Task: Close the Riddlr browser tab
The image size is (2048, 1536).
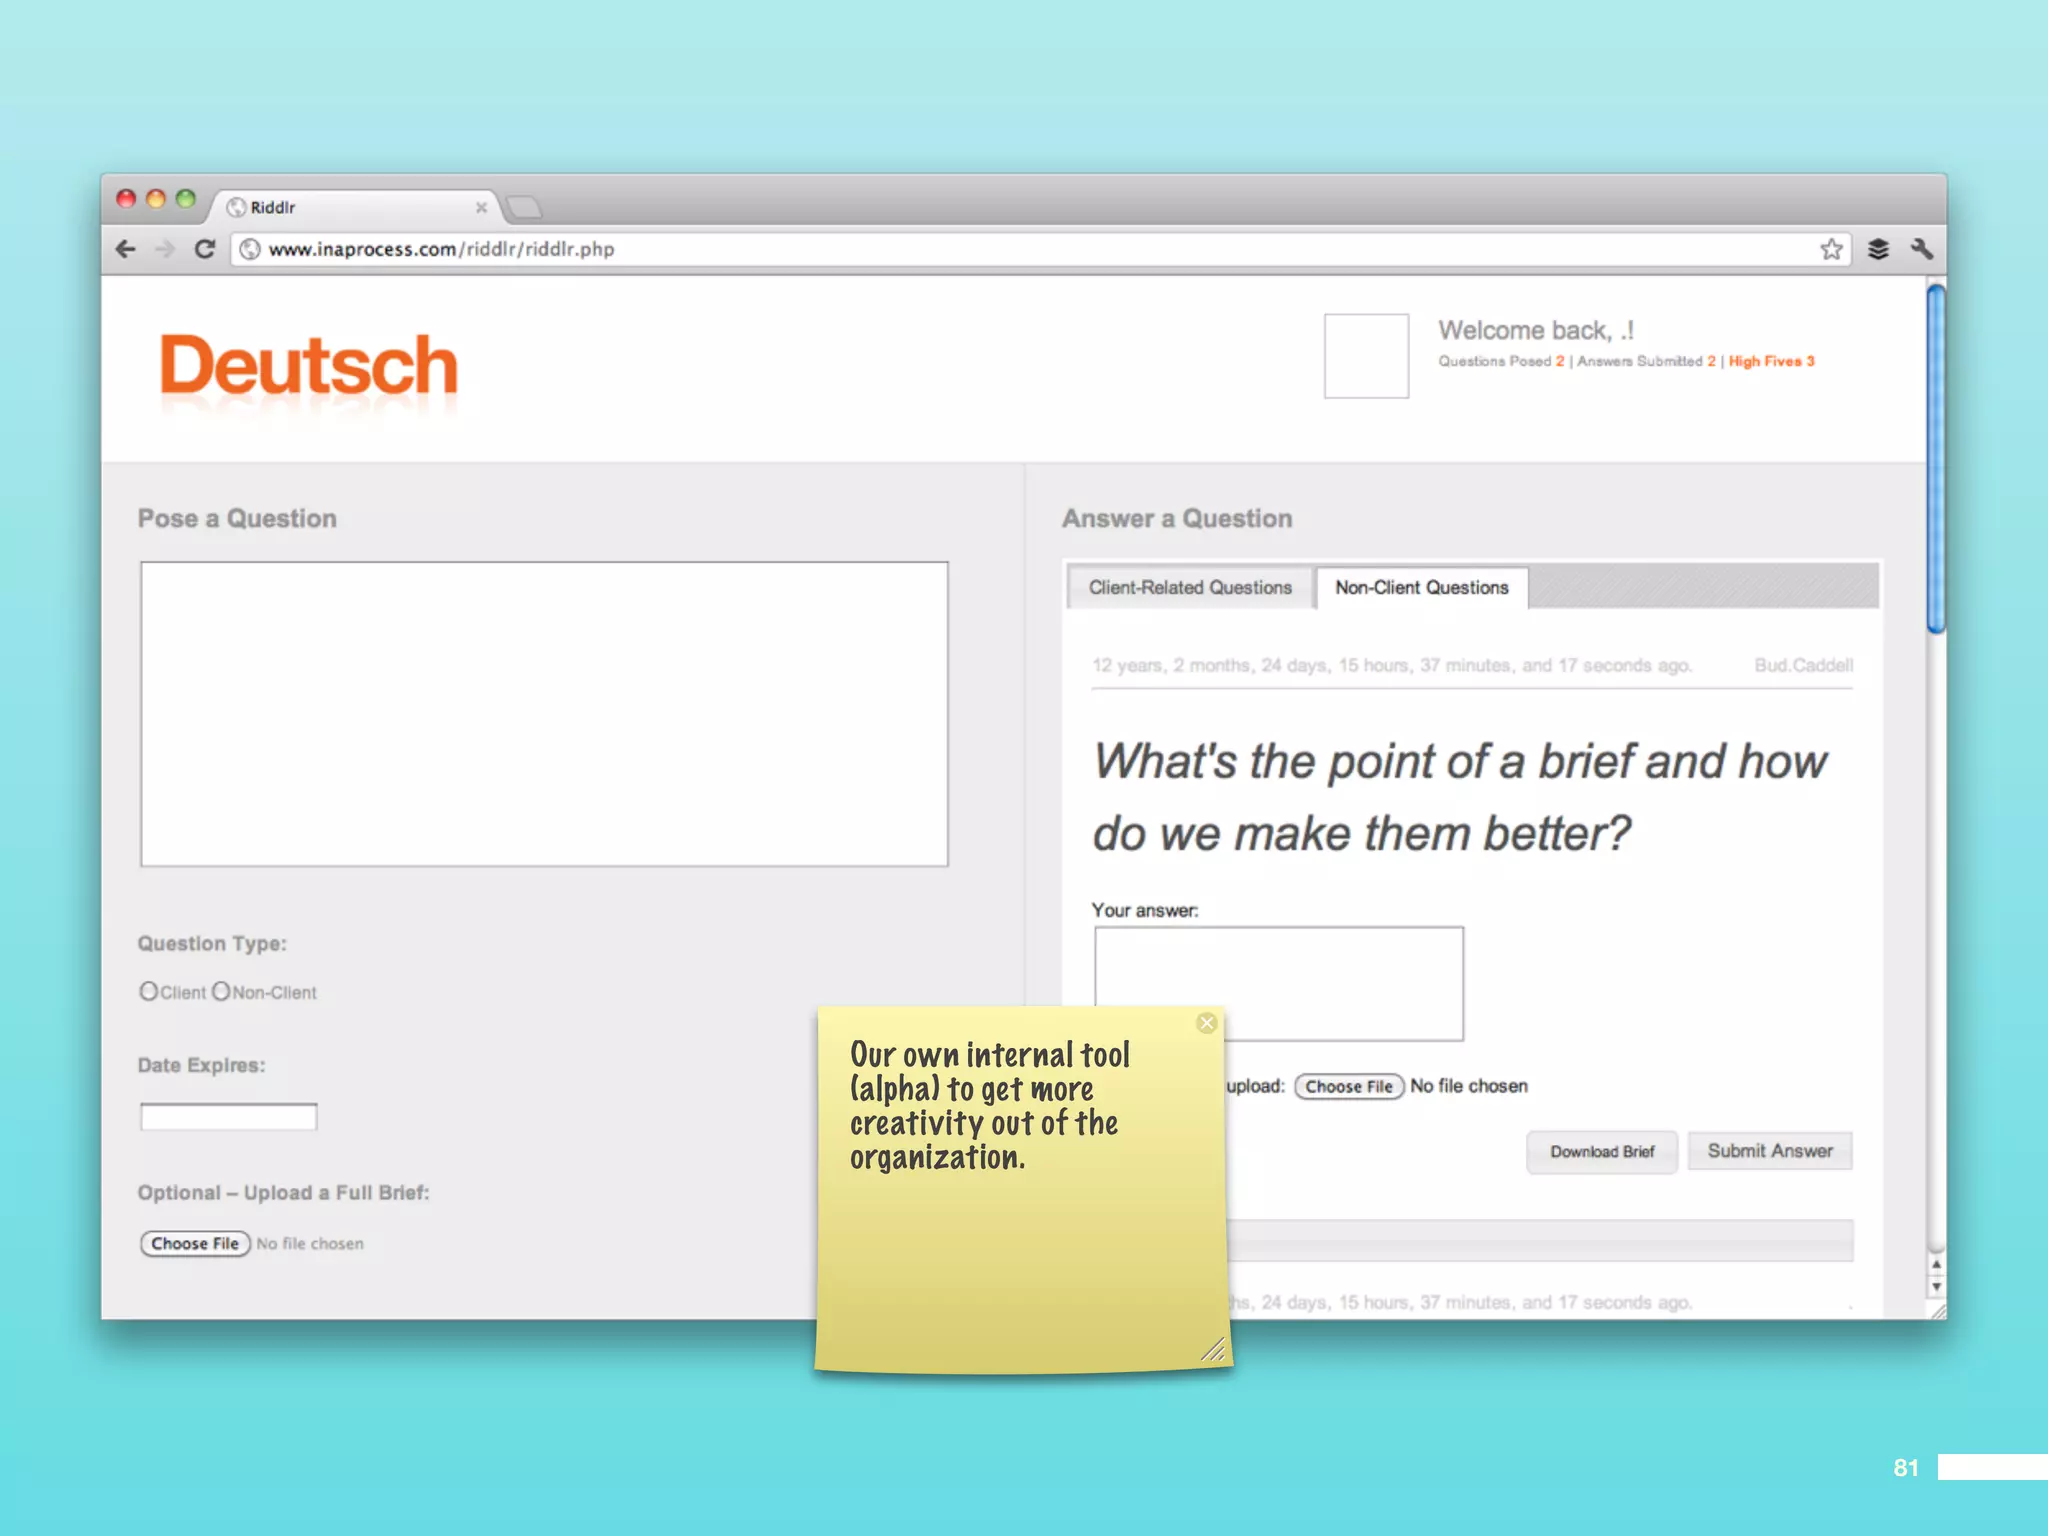Action: click(x=481, y=207)
